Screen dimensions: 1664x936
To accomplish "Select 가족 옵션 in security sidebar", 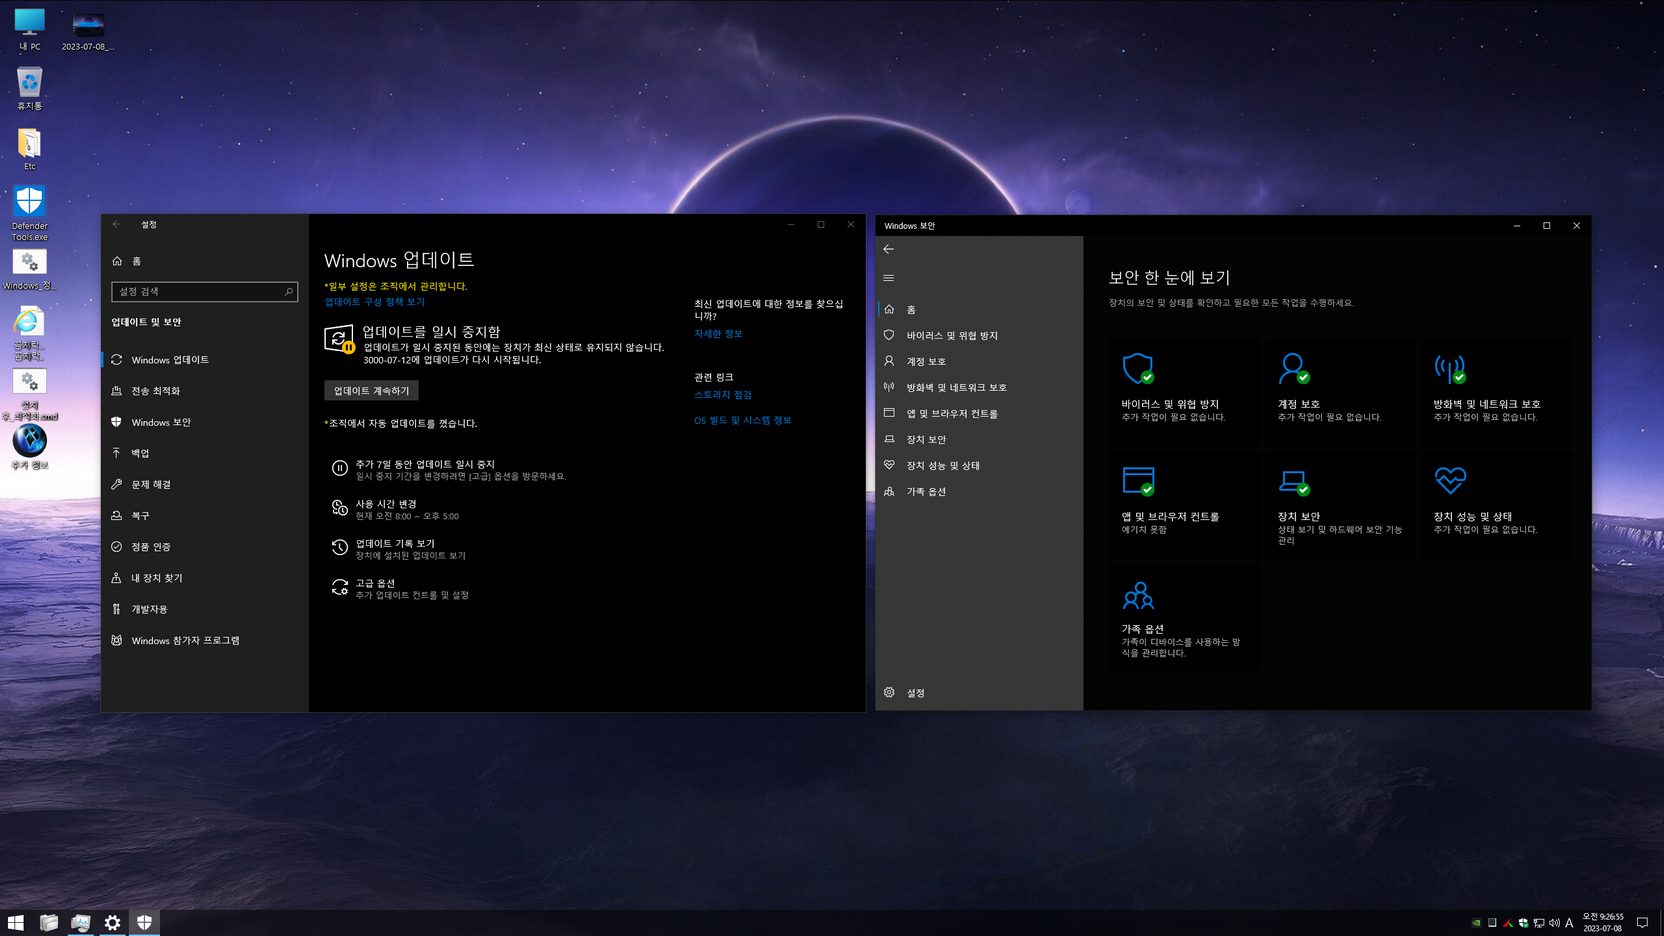I will [x=979, y=491].
